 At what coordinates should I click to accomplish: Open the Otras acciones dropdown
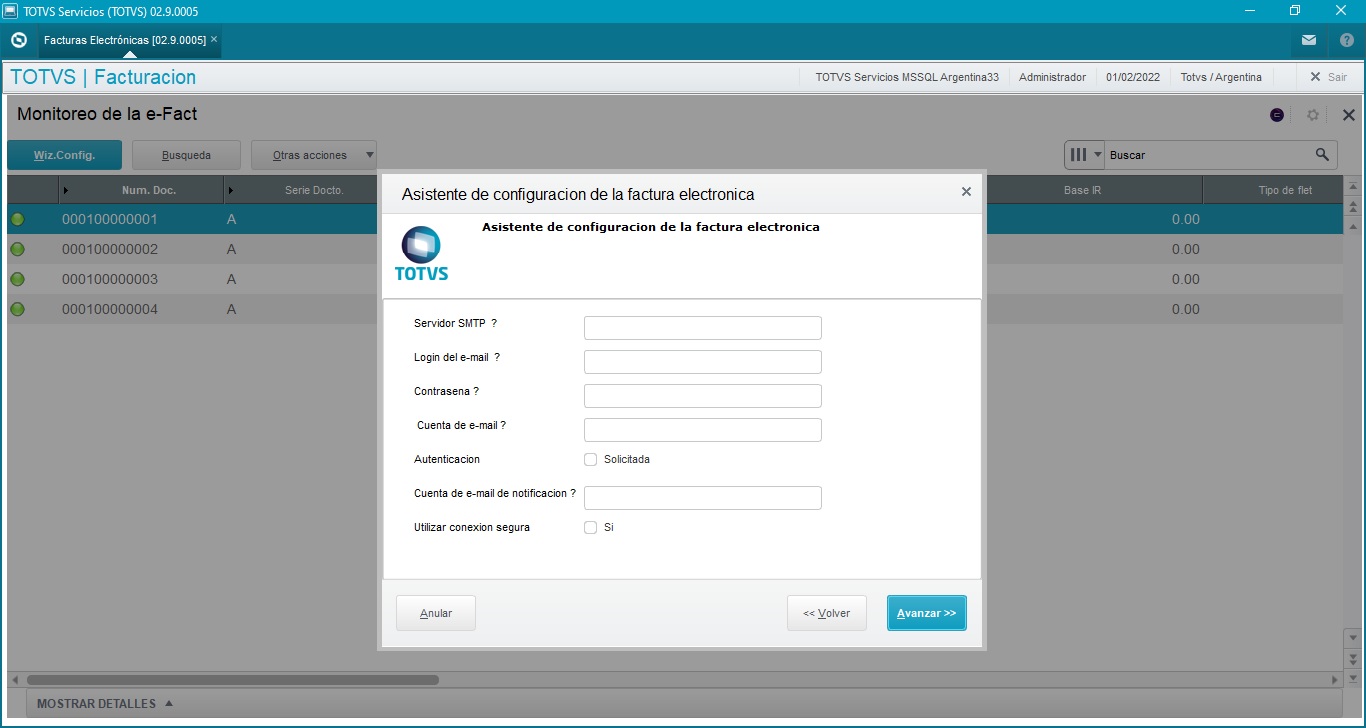click(x=314, y=155)
